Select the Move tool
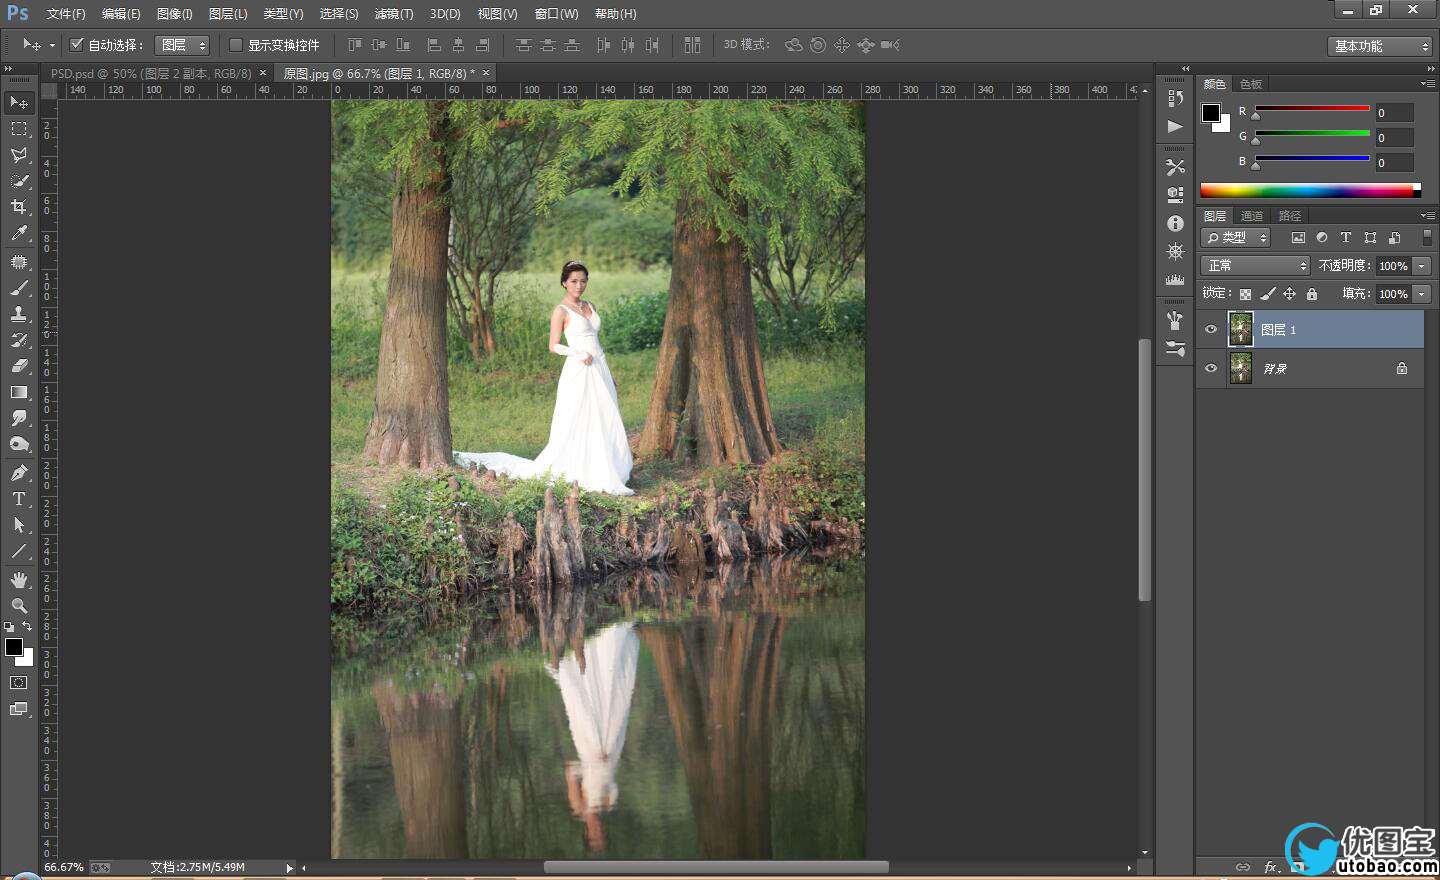Viewport: 1440px width, 880px height. (18, 102)
